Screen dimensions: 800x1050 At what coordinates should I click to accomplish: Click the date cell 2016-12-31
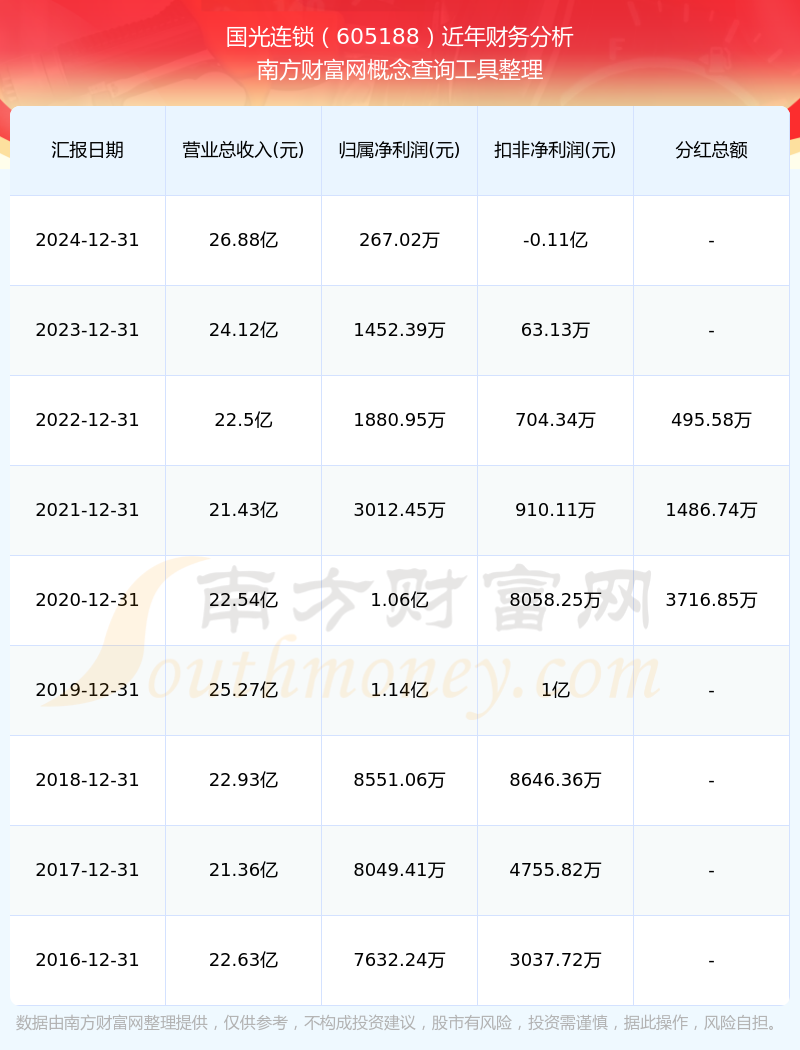click(x=88, y=960)
